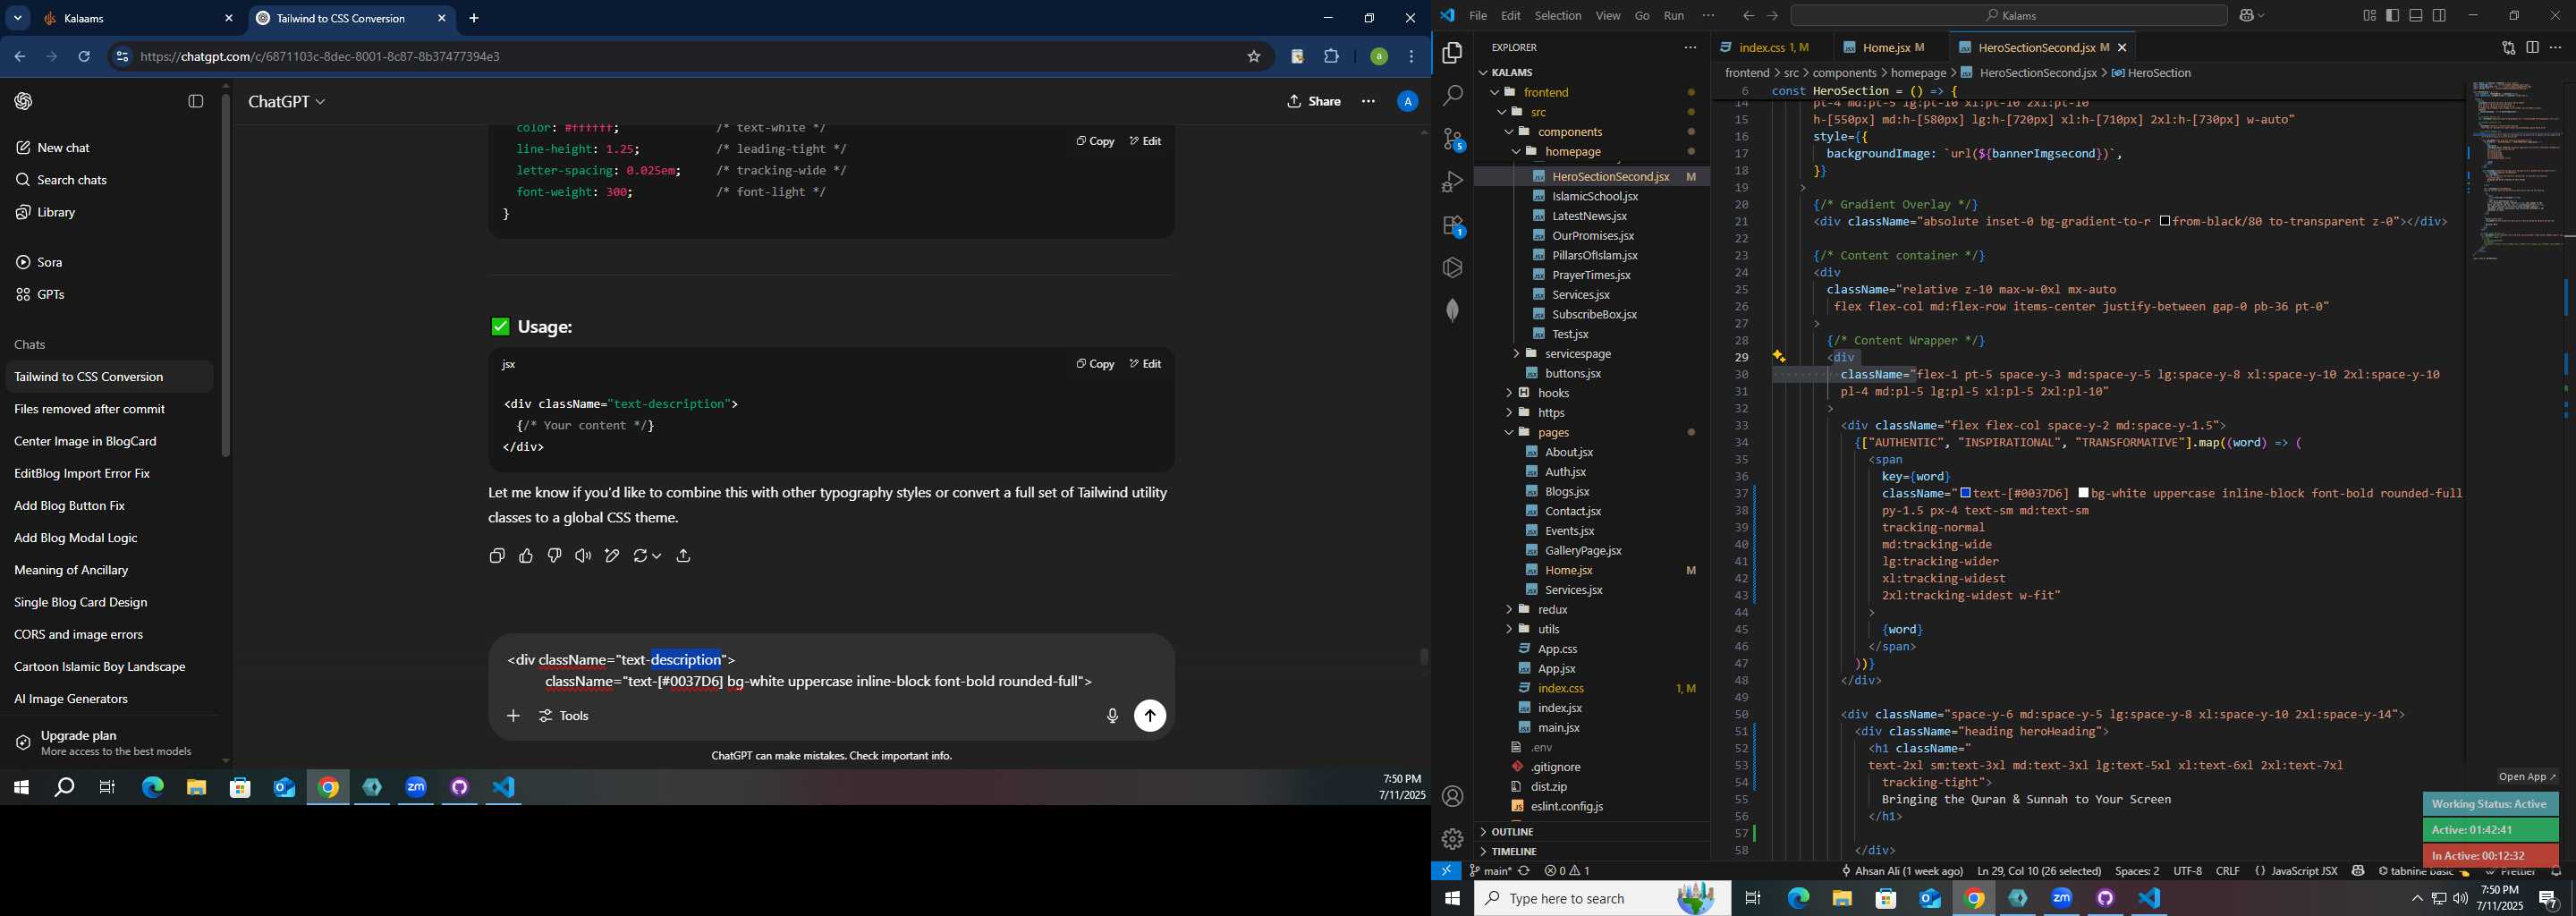2576x916 pixels.
Task: Expand the redux folder in Explorer
Action: pyautogui.click(x=1509, y=610)
